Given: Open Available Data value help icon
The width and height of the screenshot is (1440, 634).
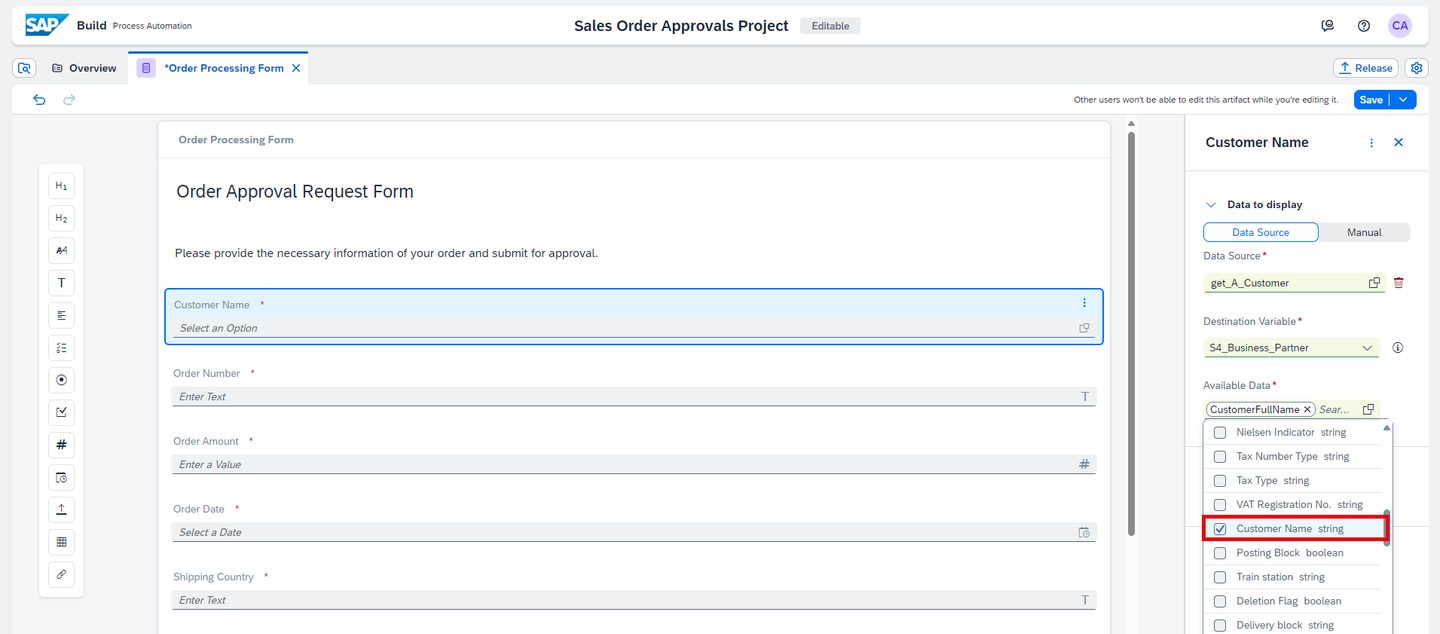Looking at the screenshot, I should point(1368,410).
